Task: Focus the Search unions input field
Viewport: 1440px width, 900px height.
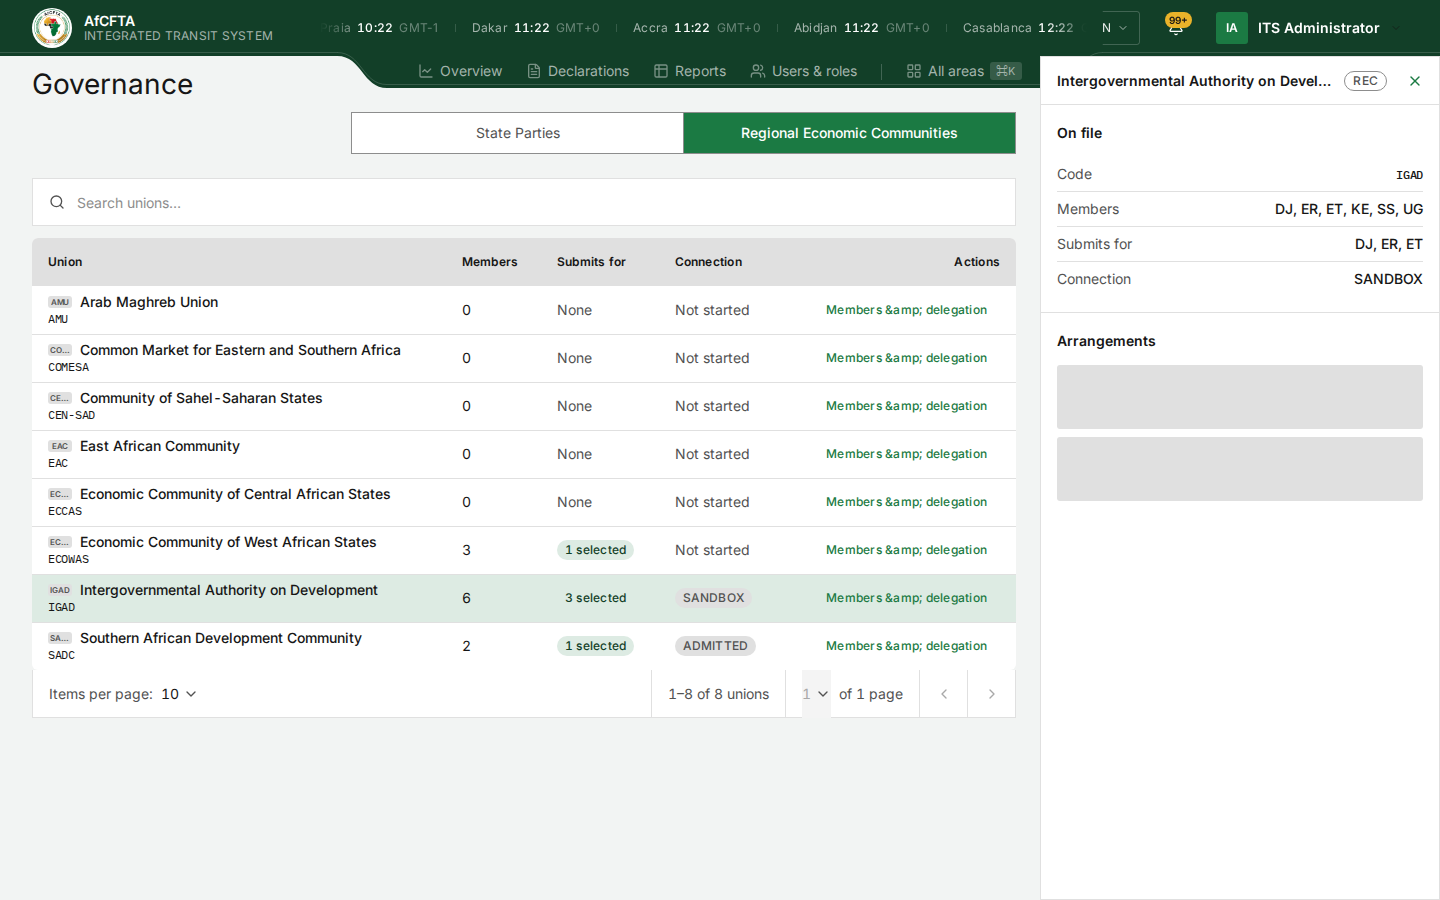Action: pos(524,202)
